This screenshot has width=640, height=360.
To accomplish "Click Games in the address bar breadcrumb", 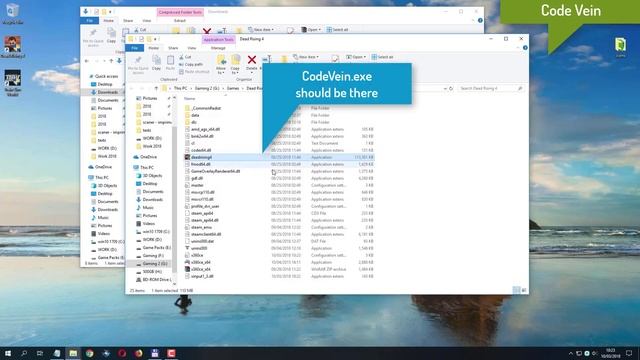I will [233, 88].
